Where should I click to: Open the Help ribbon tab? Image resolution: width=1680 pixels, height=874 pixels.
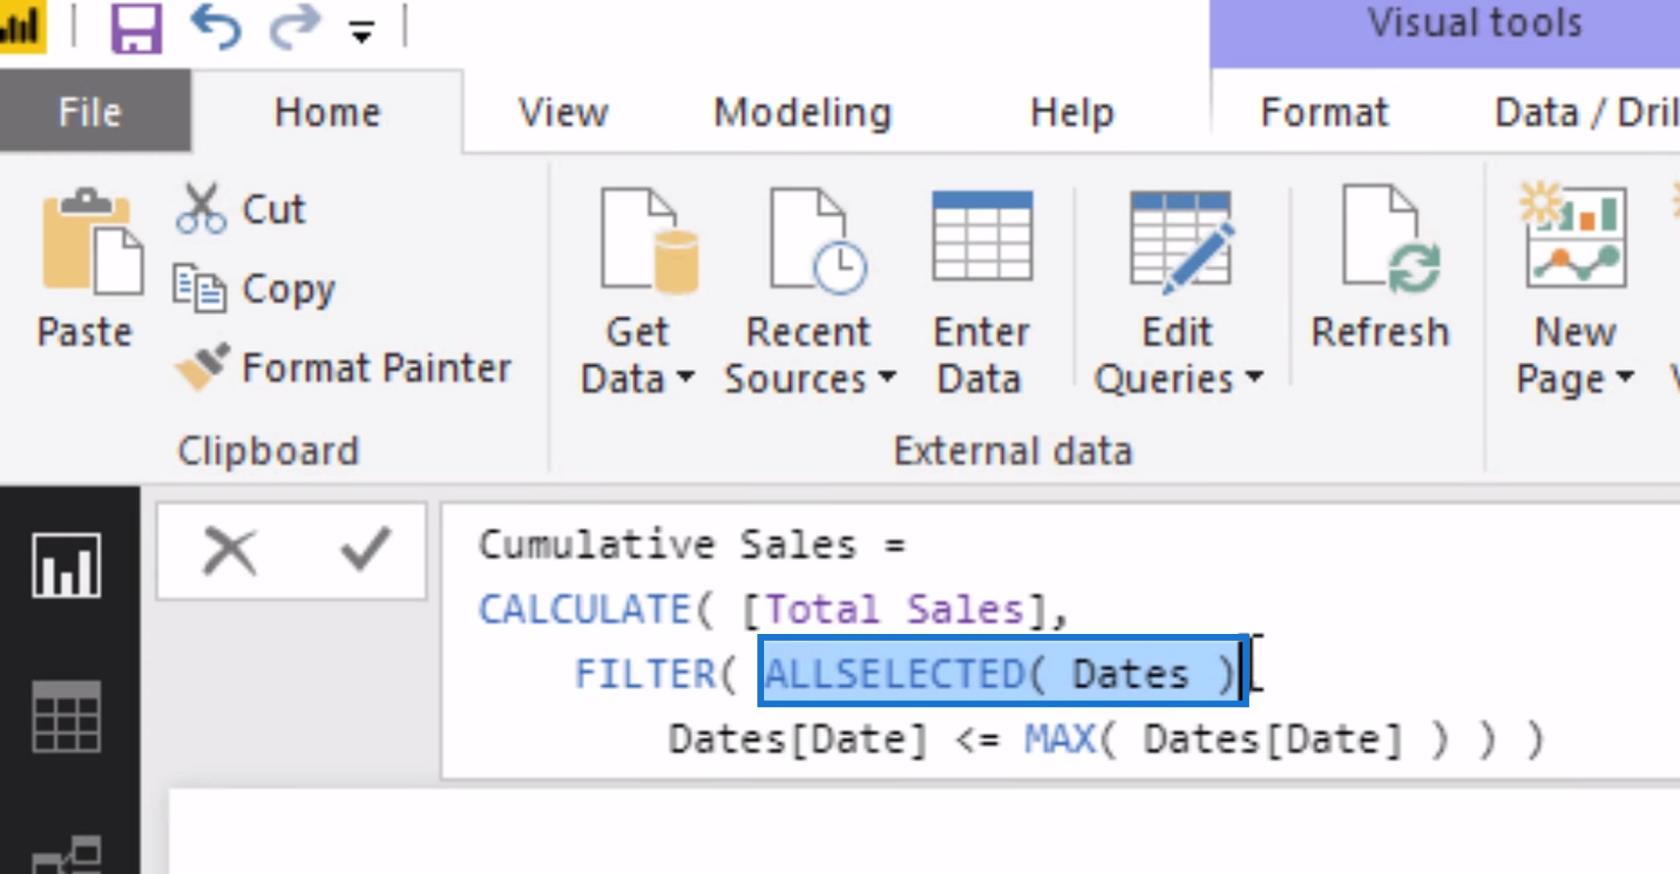point(1071,112)
